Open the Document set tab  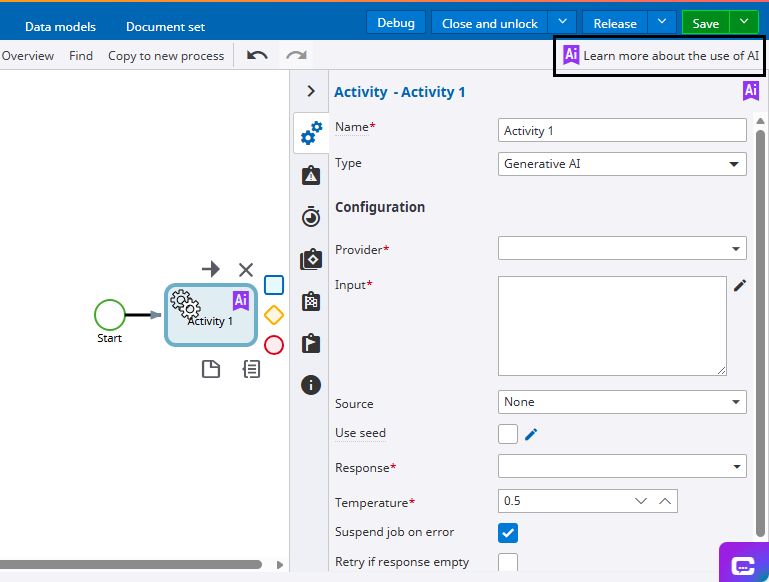[165, 26]
